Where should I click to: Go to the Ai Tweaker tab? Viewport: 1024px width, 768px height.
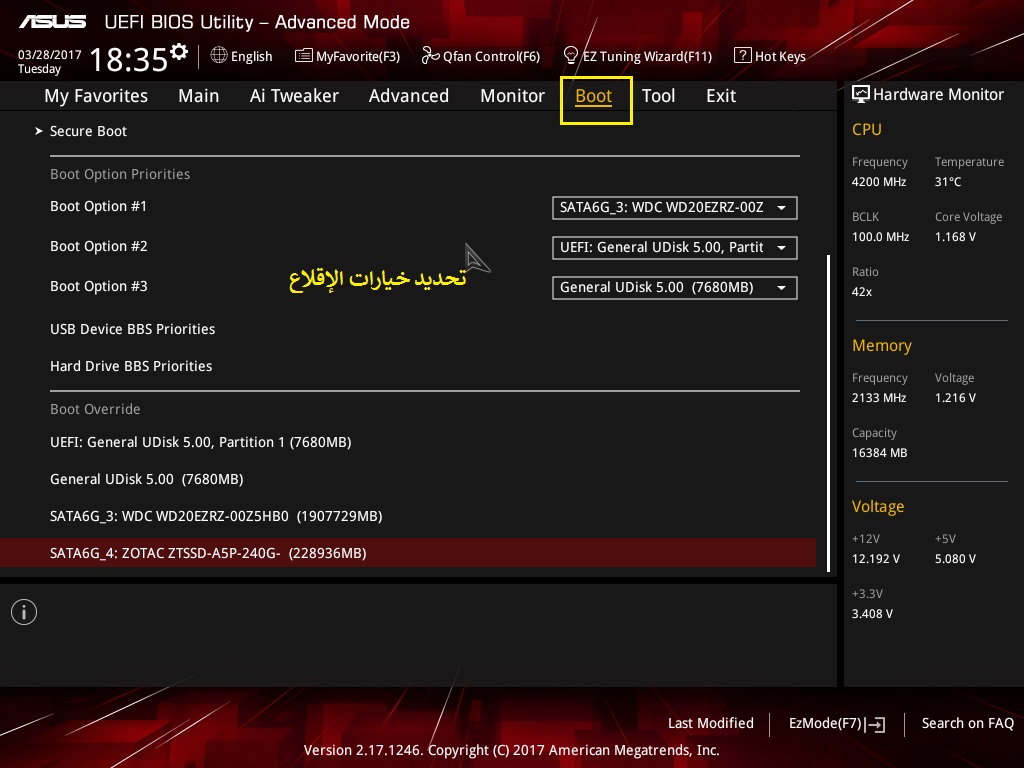pyautogui.click(x=294, y=96)
